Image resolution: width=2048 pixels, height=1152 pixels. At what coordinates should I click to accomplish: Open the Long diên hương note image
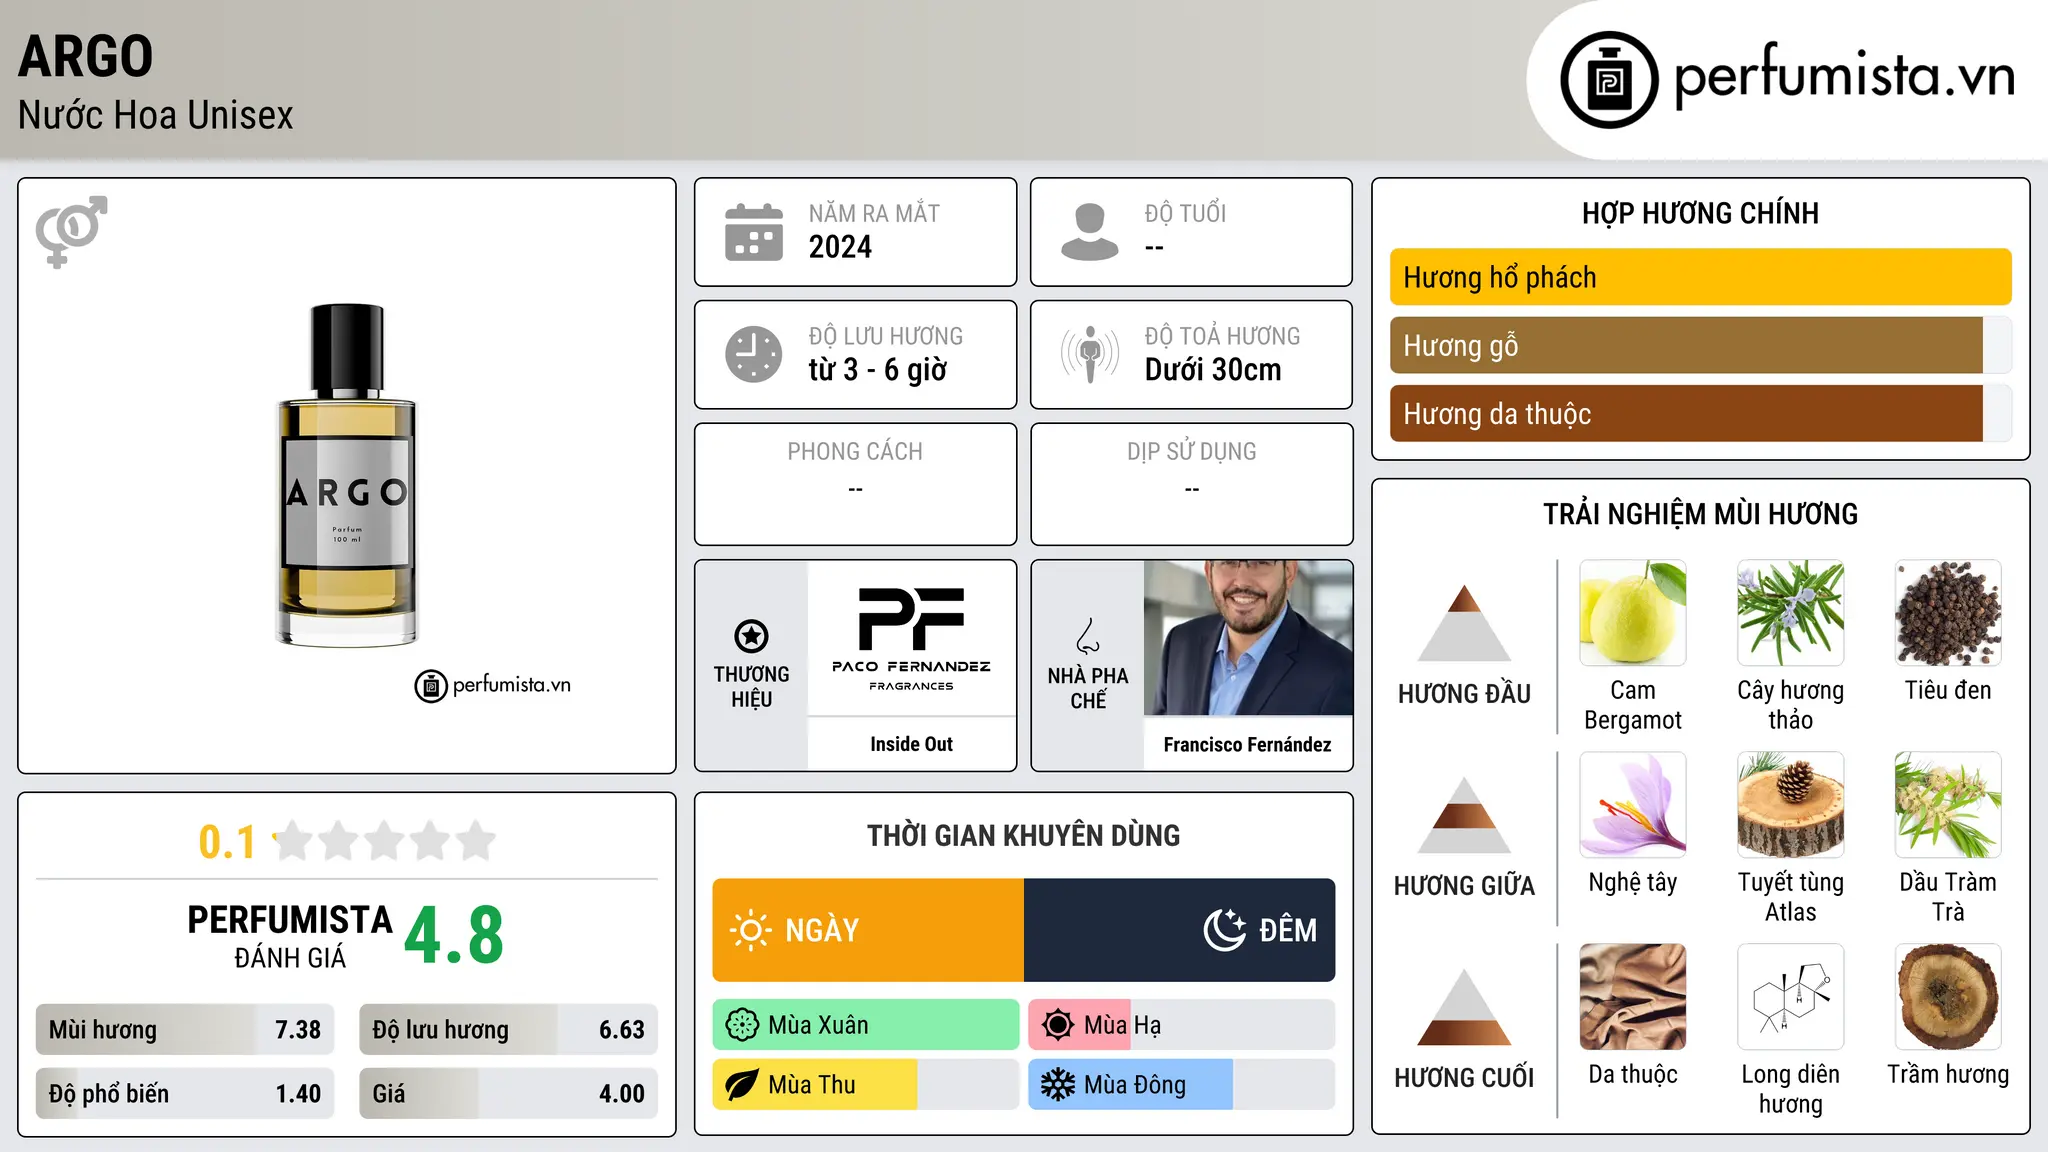click(1790, 997)
